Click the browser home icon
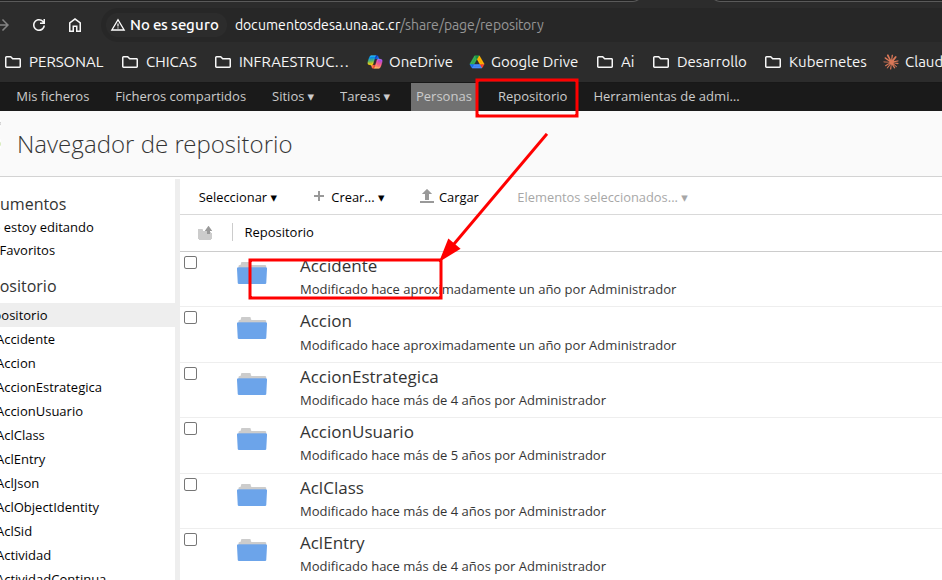The height and width of the screenshot is (580, 942). (x=75, y=25)
